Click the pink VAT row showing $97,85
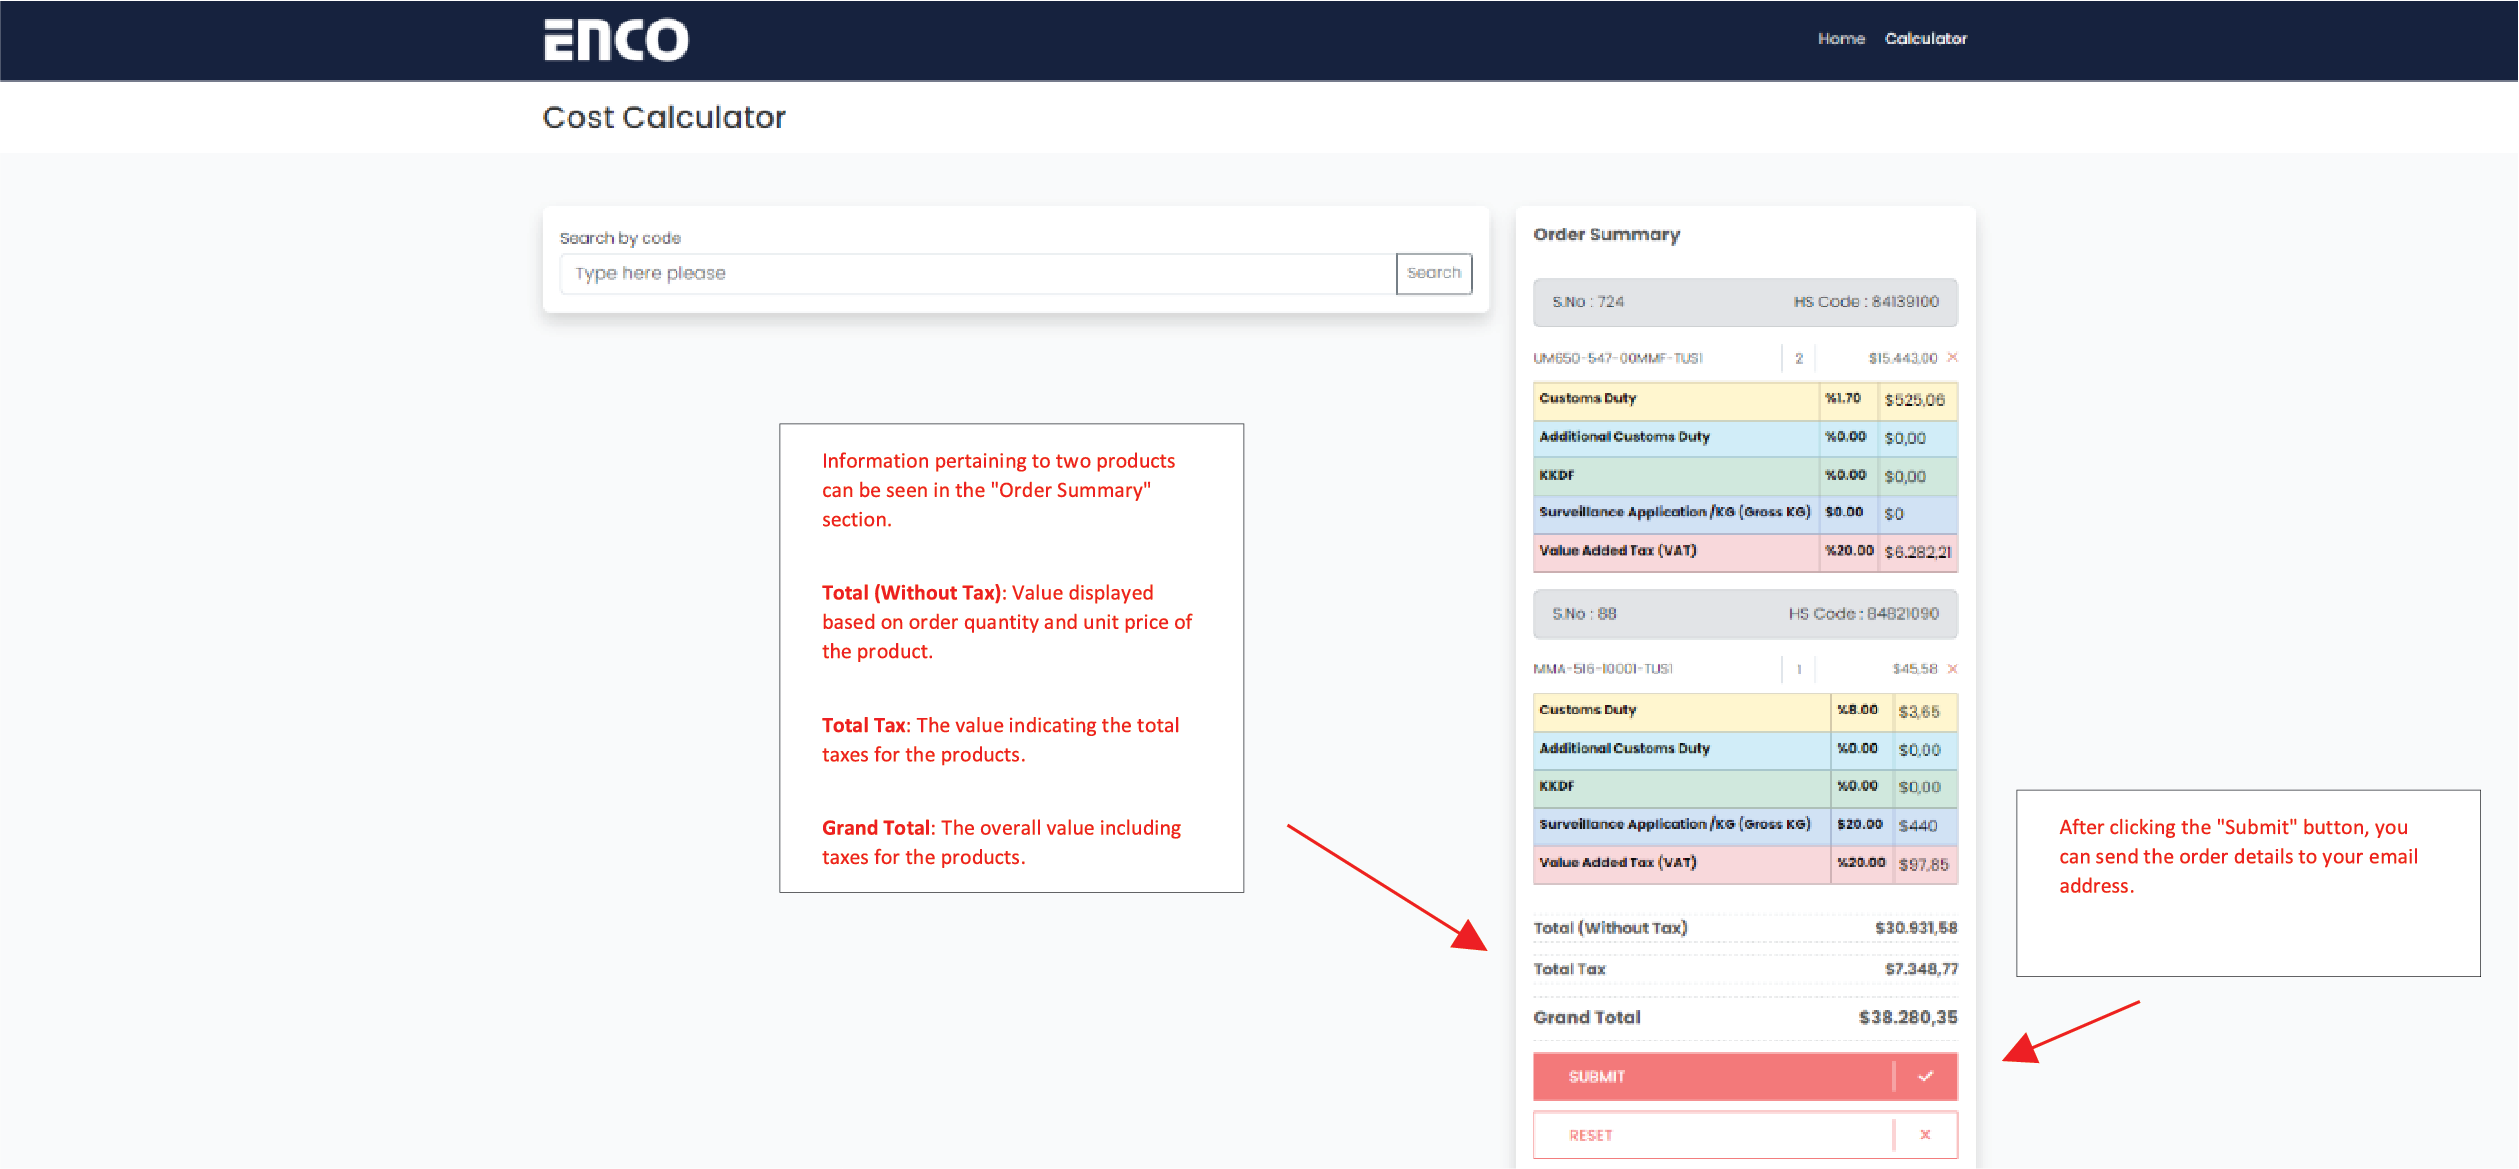Viewport: 2519px width, 1169px height. (1745, 864)
